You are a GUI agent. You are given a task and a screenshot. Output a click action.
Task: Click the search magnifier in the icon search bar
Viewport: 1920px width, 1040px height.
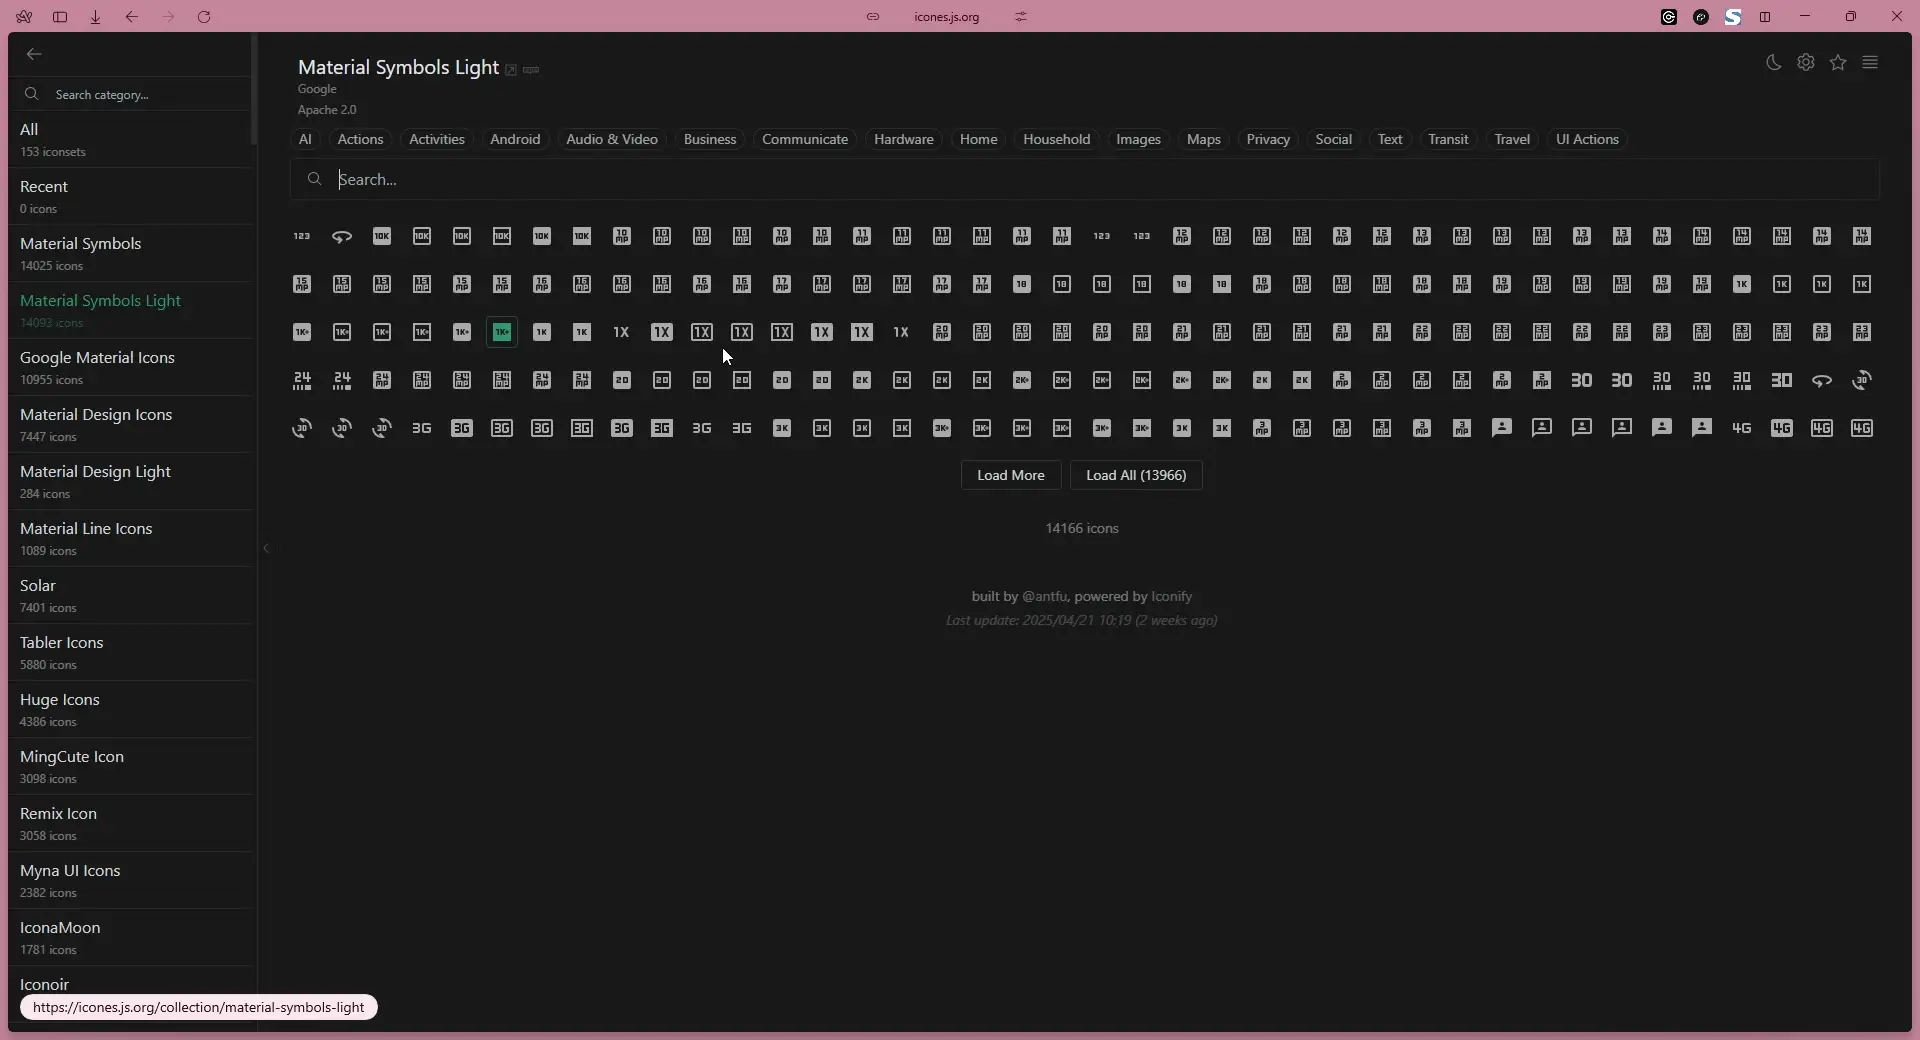tap(314, 180)
